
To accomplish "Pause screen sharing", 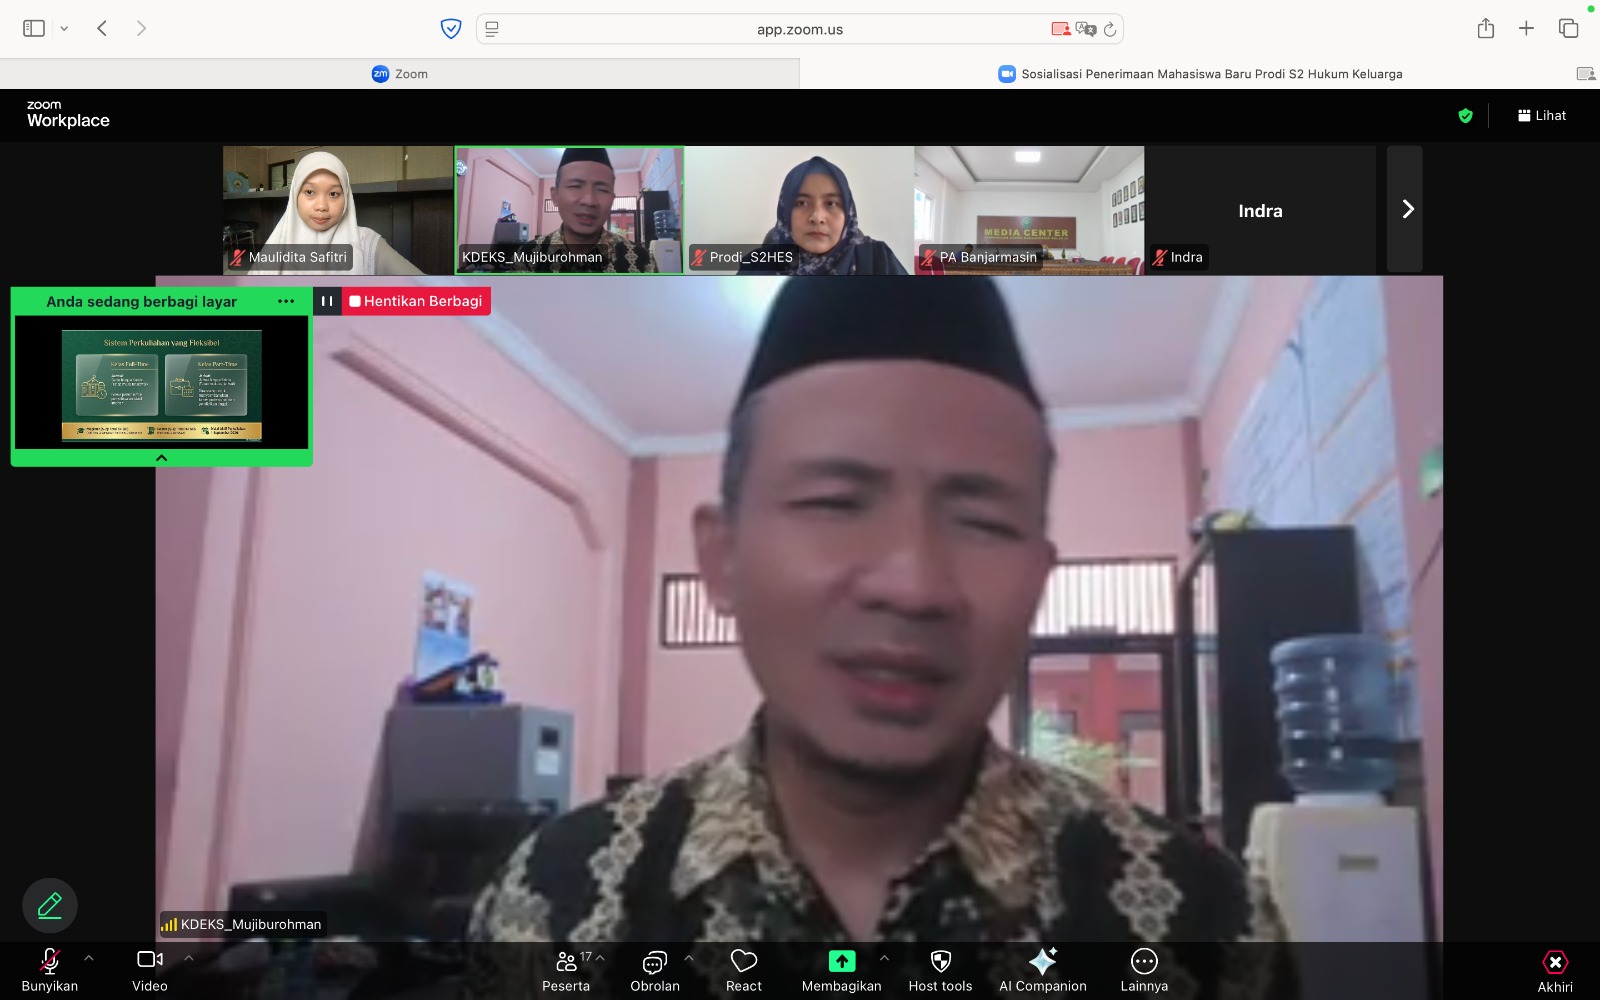I will click(x=327, y=301).
